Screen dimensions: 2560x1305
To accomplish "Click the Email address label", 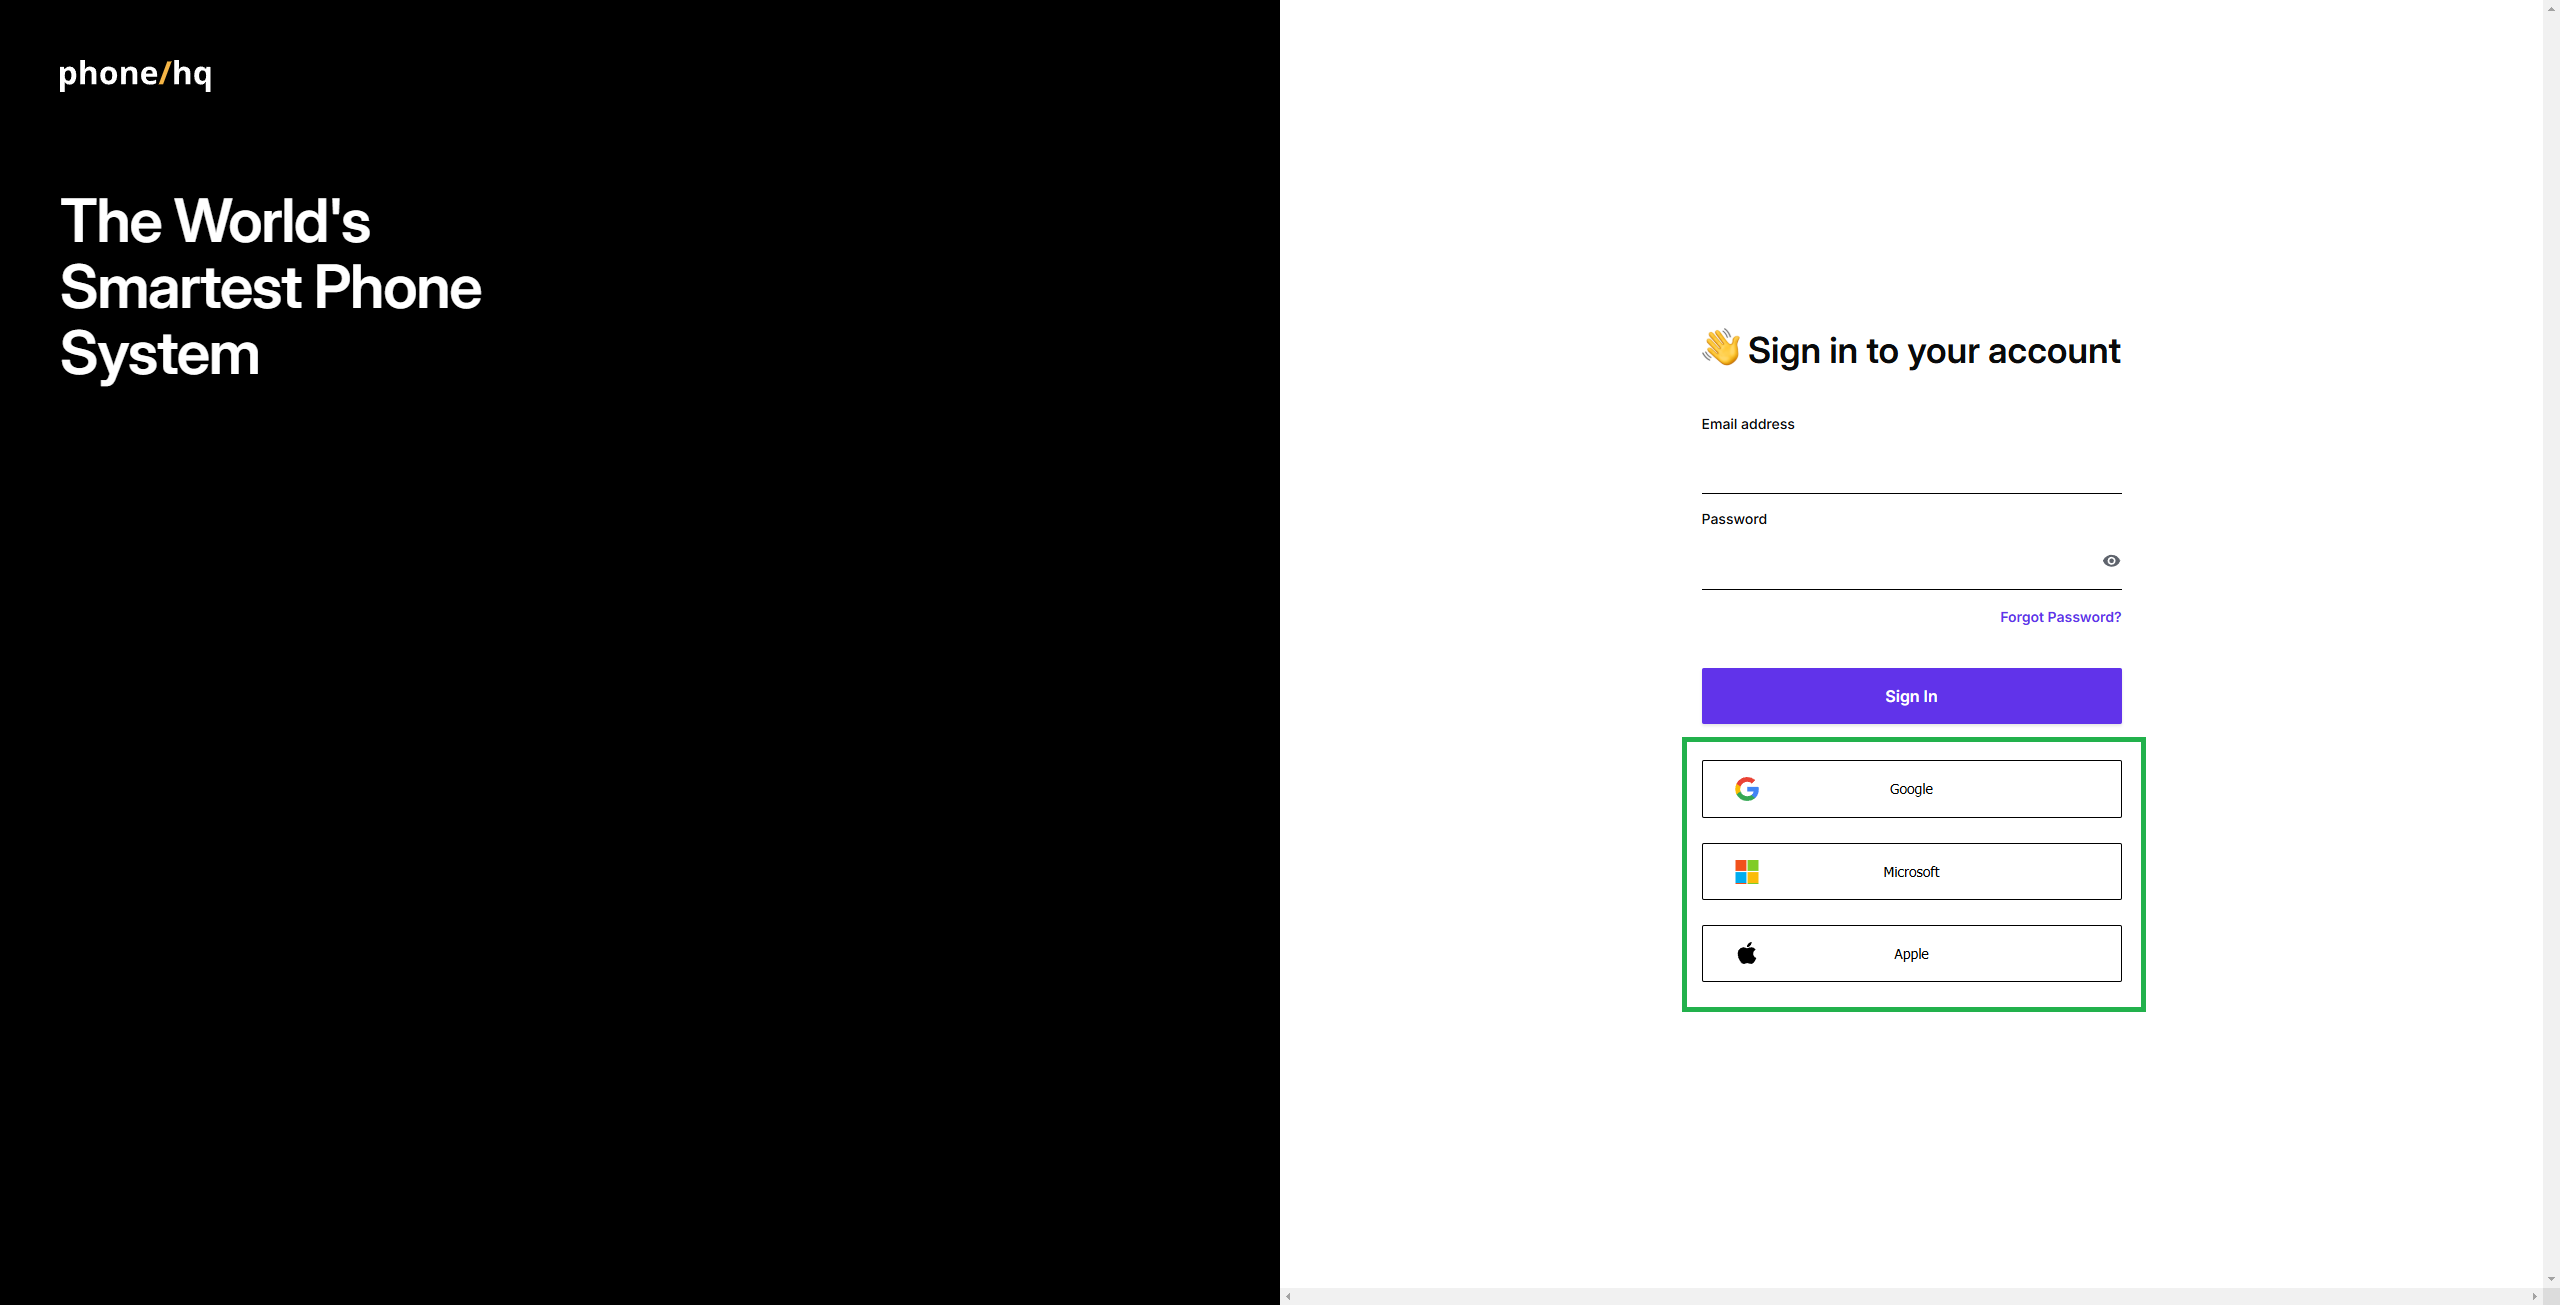I will 1747,424.
